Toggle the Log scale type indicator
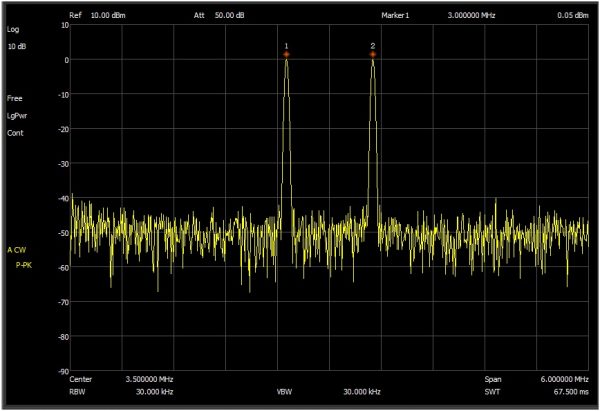 (x=13, y=31)
